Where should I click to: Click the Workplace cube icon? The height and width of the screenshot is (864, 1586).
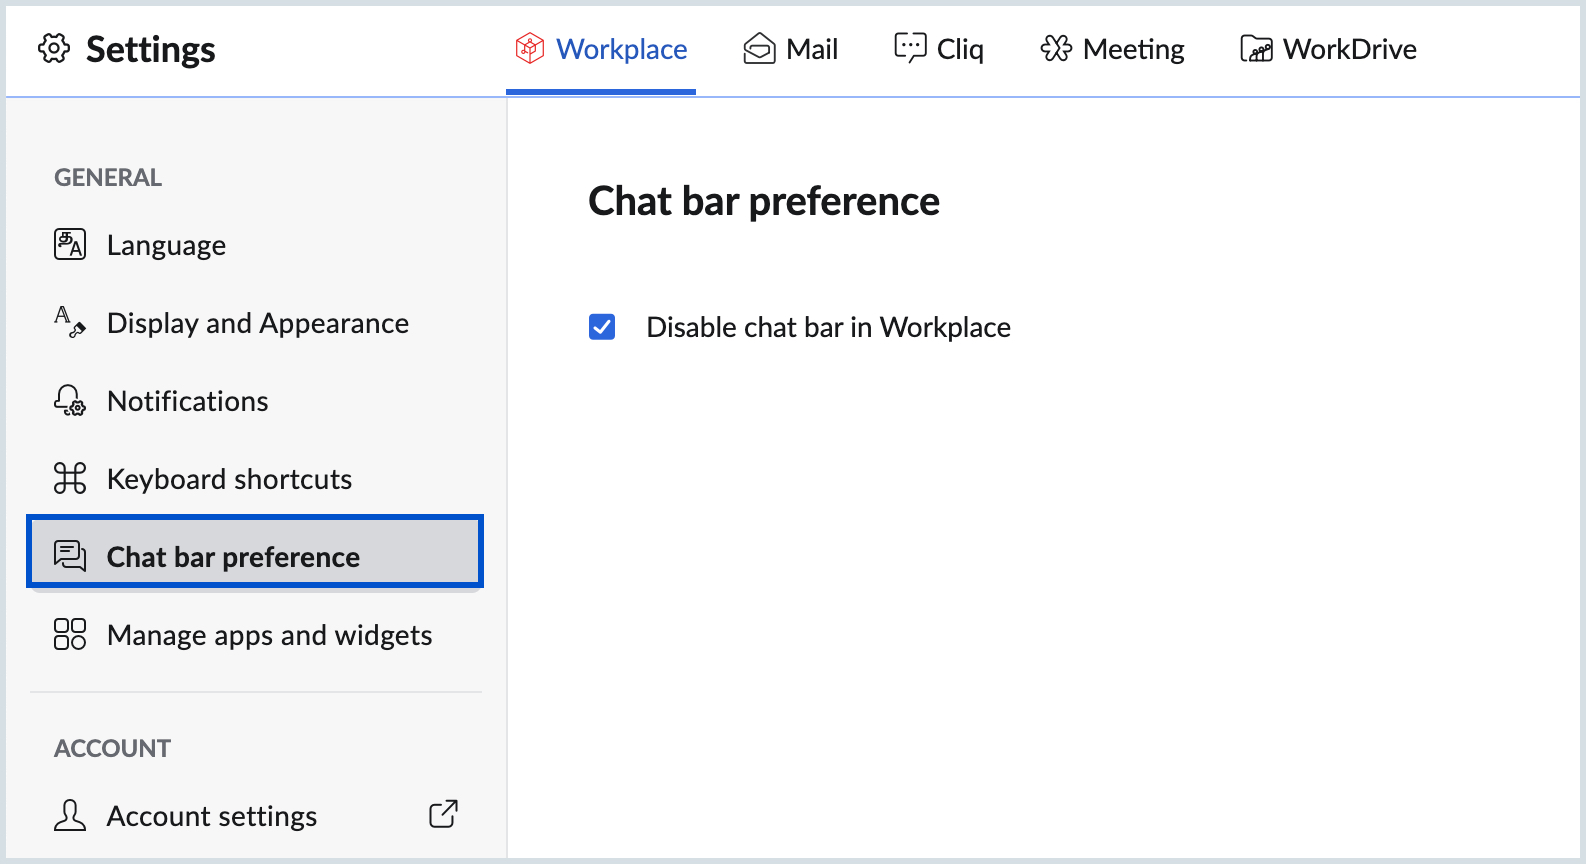coord(529,48)
